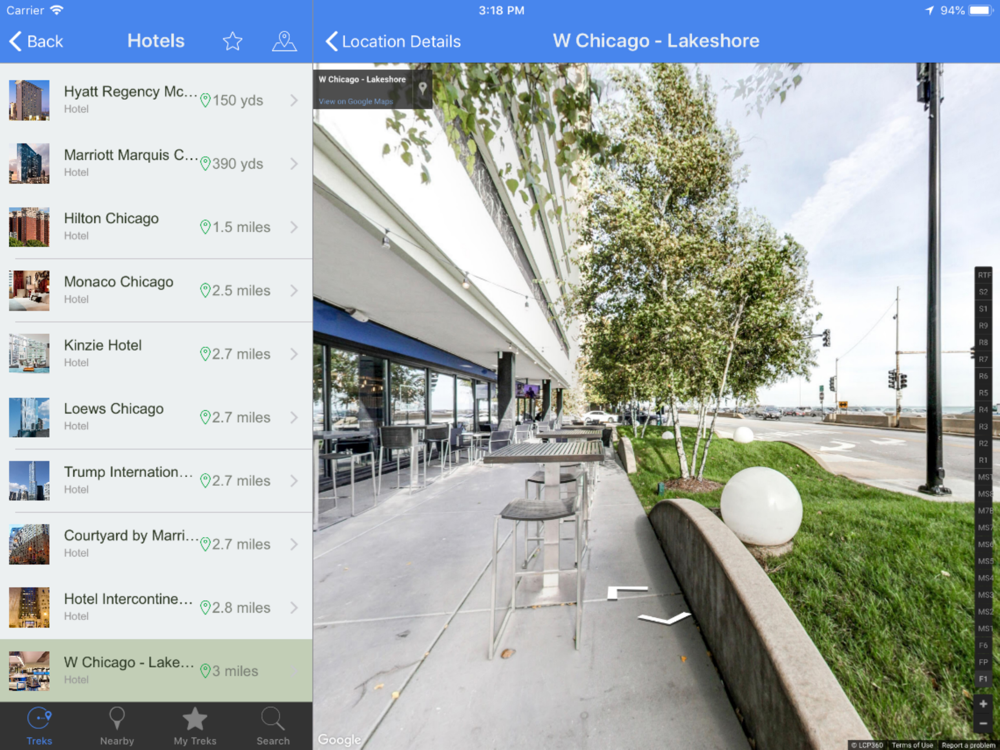Expand Monaco Chicago details chevron

pos(294,290)
